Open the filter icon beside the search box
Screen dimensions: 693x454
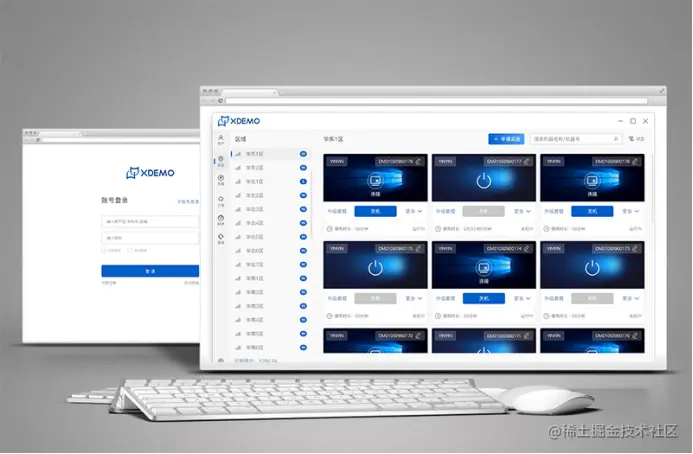point(632,139)
